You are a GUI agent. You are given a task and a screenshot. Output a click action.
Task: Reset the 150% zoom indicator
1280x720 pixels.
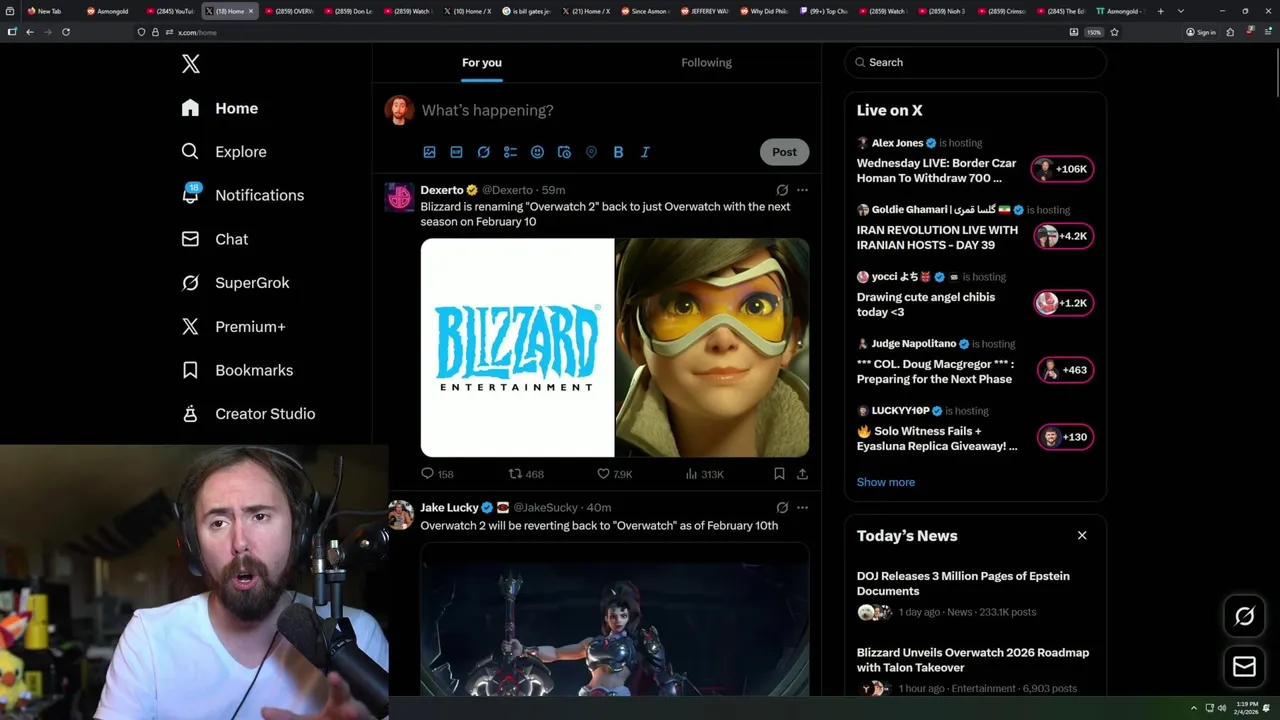pyautogui.click(x=1094, y=32)
